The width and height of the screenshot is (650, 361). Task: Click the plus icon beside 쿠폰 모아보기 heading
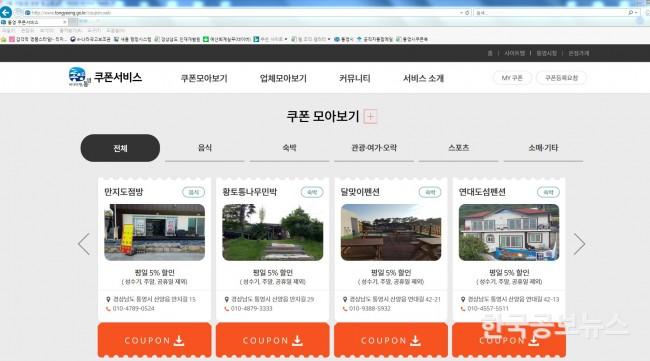[x=370, y=116]
